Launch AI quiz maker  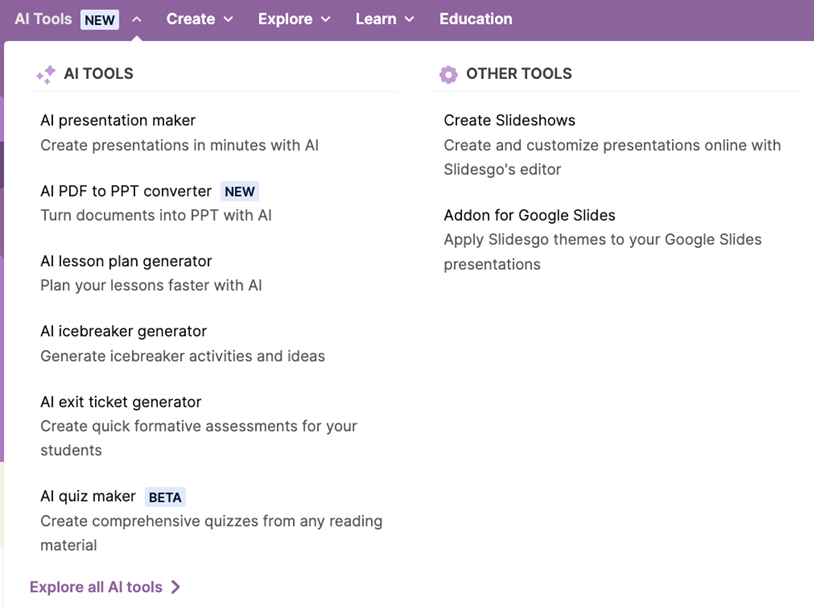click(88, 496)
